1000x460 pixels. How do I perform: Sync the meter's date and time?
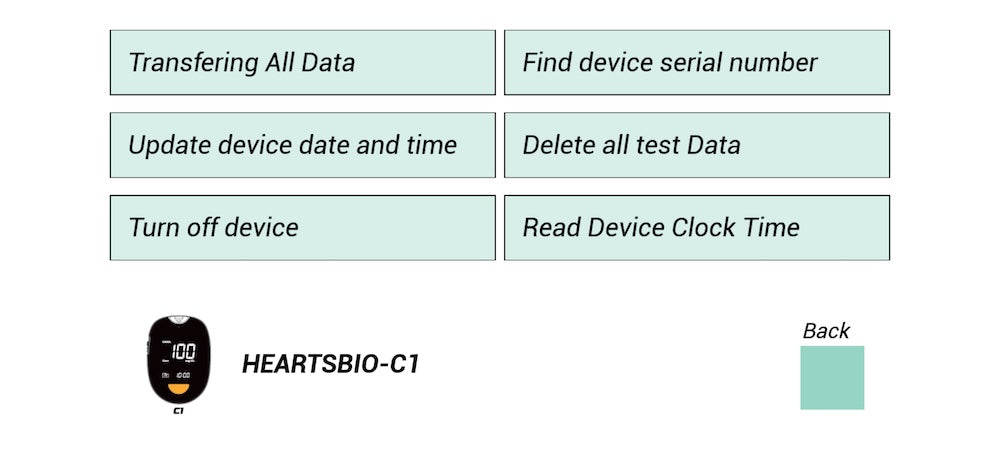[x=302, y=145]
